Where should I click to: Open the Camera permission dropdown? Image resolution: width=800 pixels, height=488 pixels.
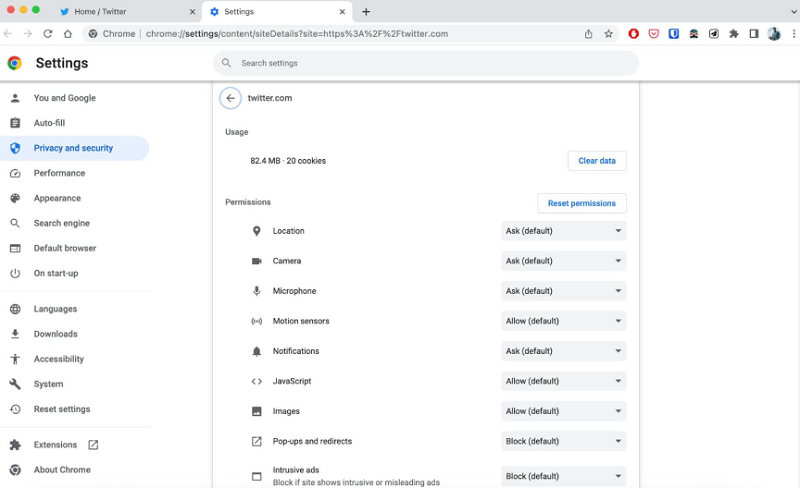[563, 261]
